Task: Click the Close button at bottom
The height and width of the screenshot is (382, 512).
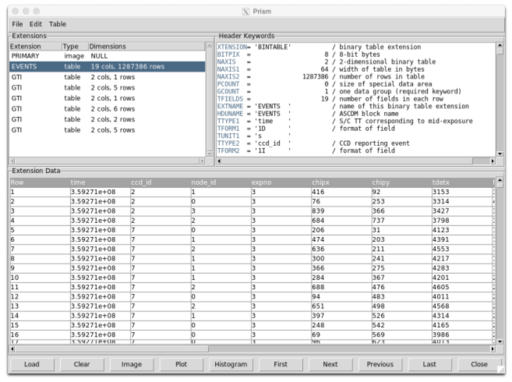Action: pyautogui.click(x=479, y=364)
